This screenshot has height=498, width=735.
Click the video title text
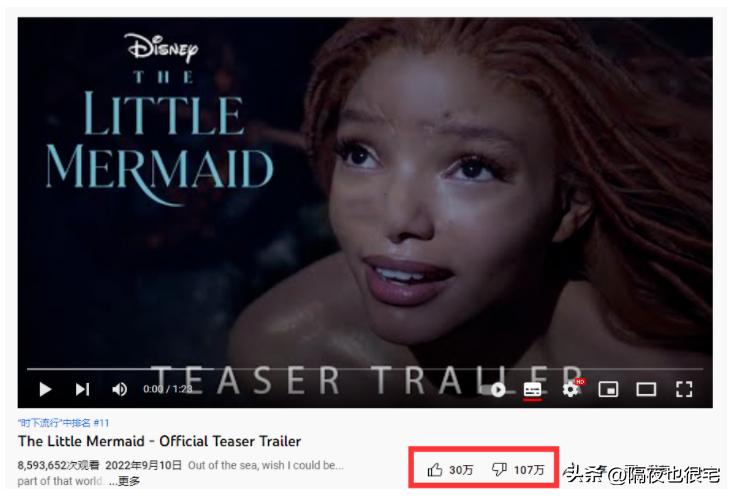159,441
